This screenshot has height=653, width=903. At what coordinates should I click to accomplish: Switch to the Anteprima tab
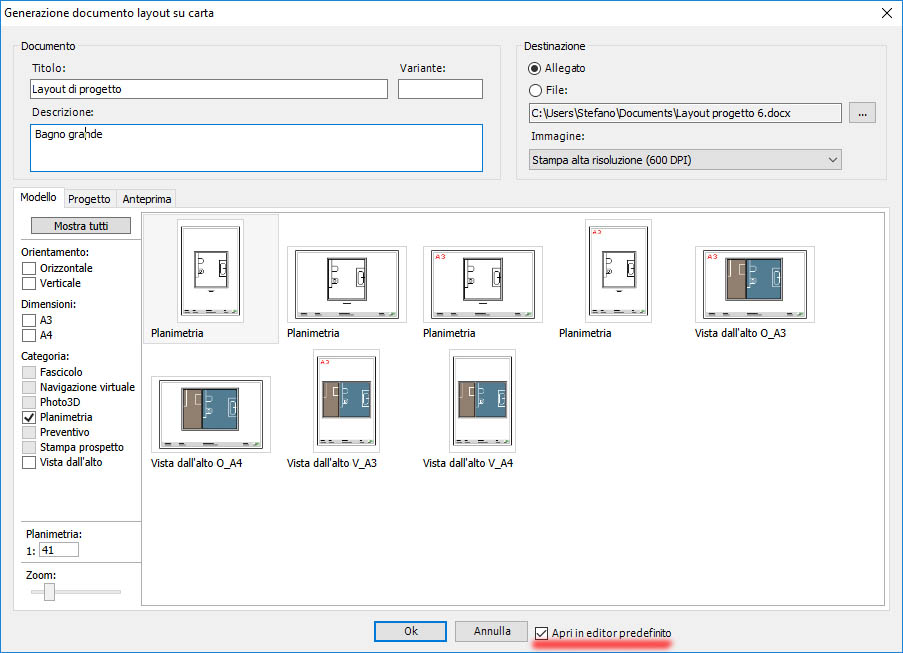(x=147, y=199)
